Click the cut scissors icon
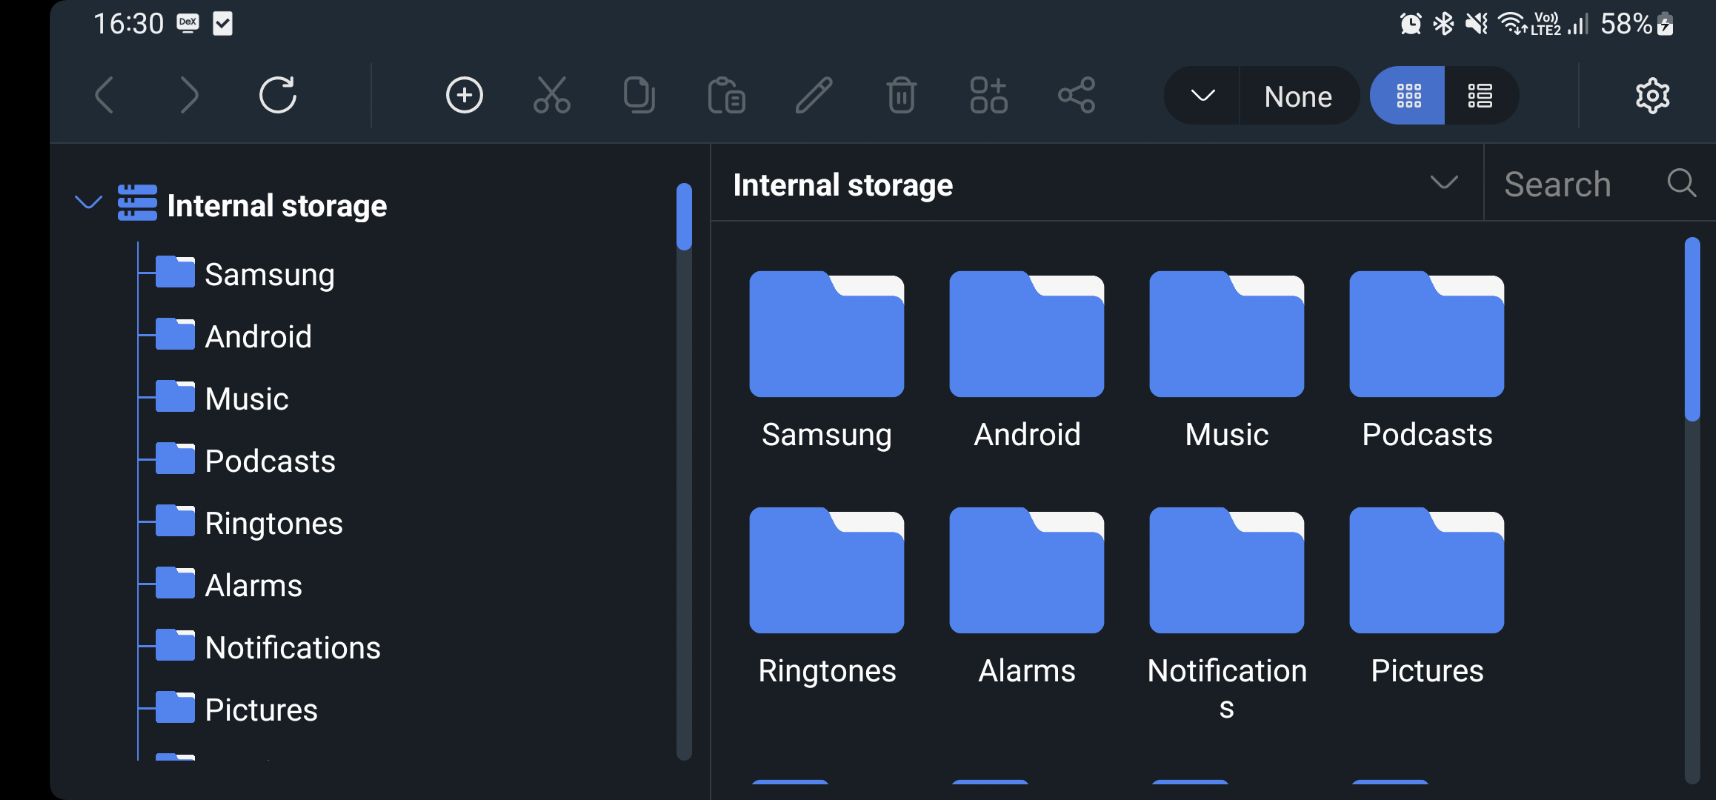This screenshot has height=800, width=1716. click(551, 96)
